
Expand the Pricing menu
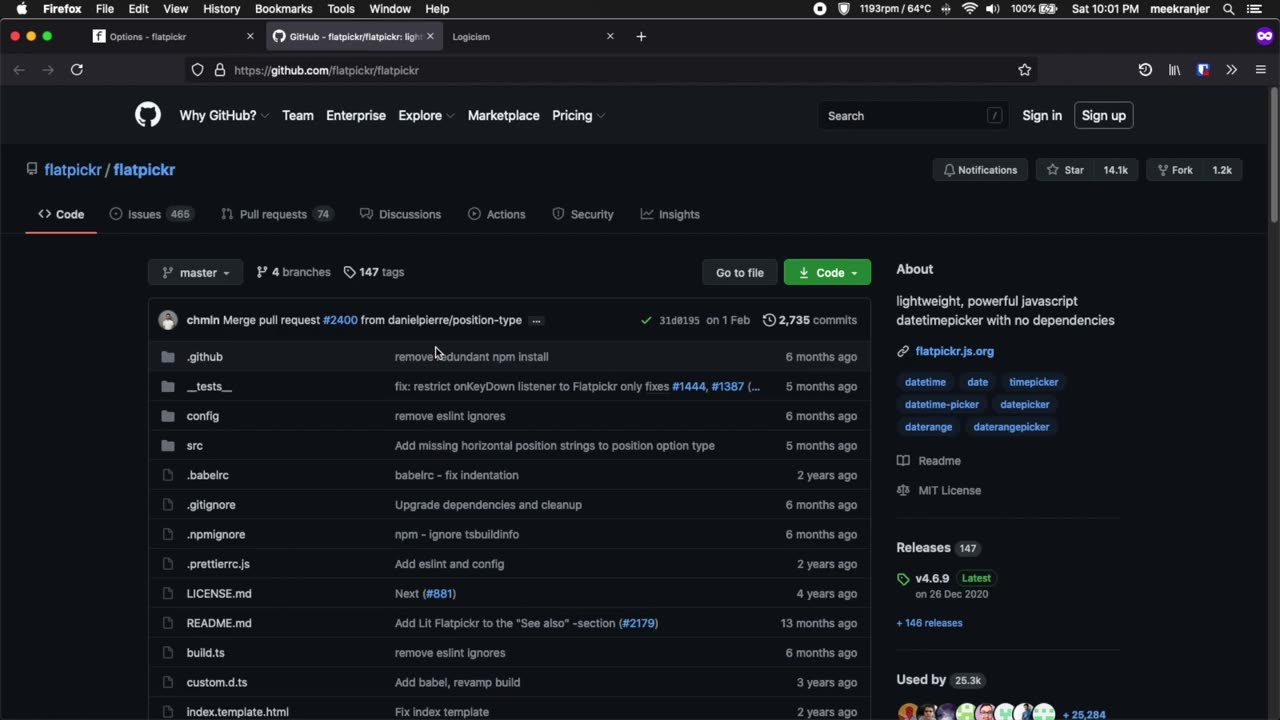[x=578, y=116]
